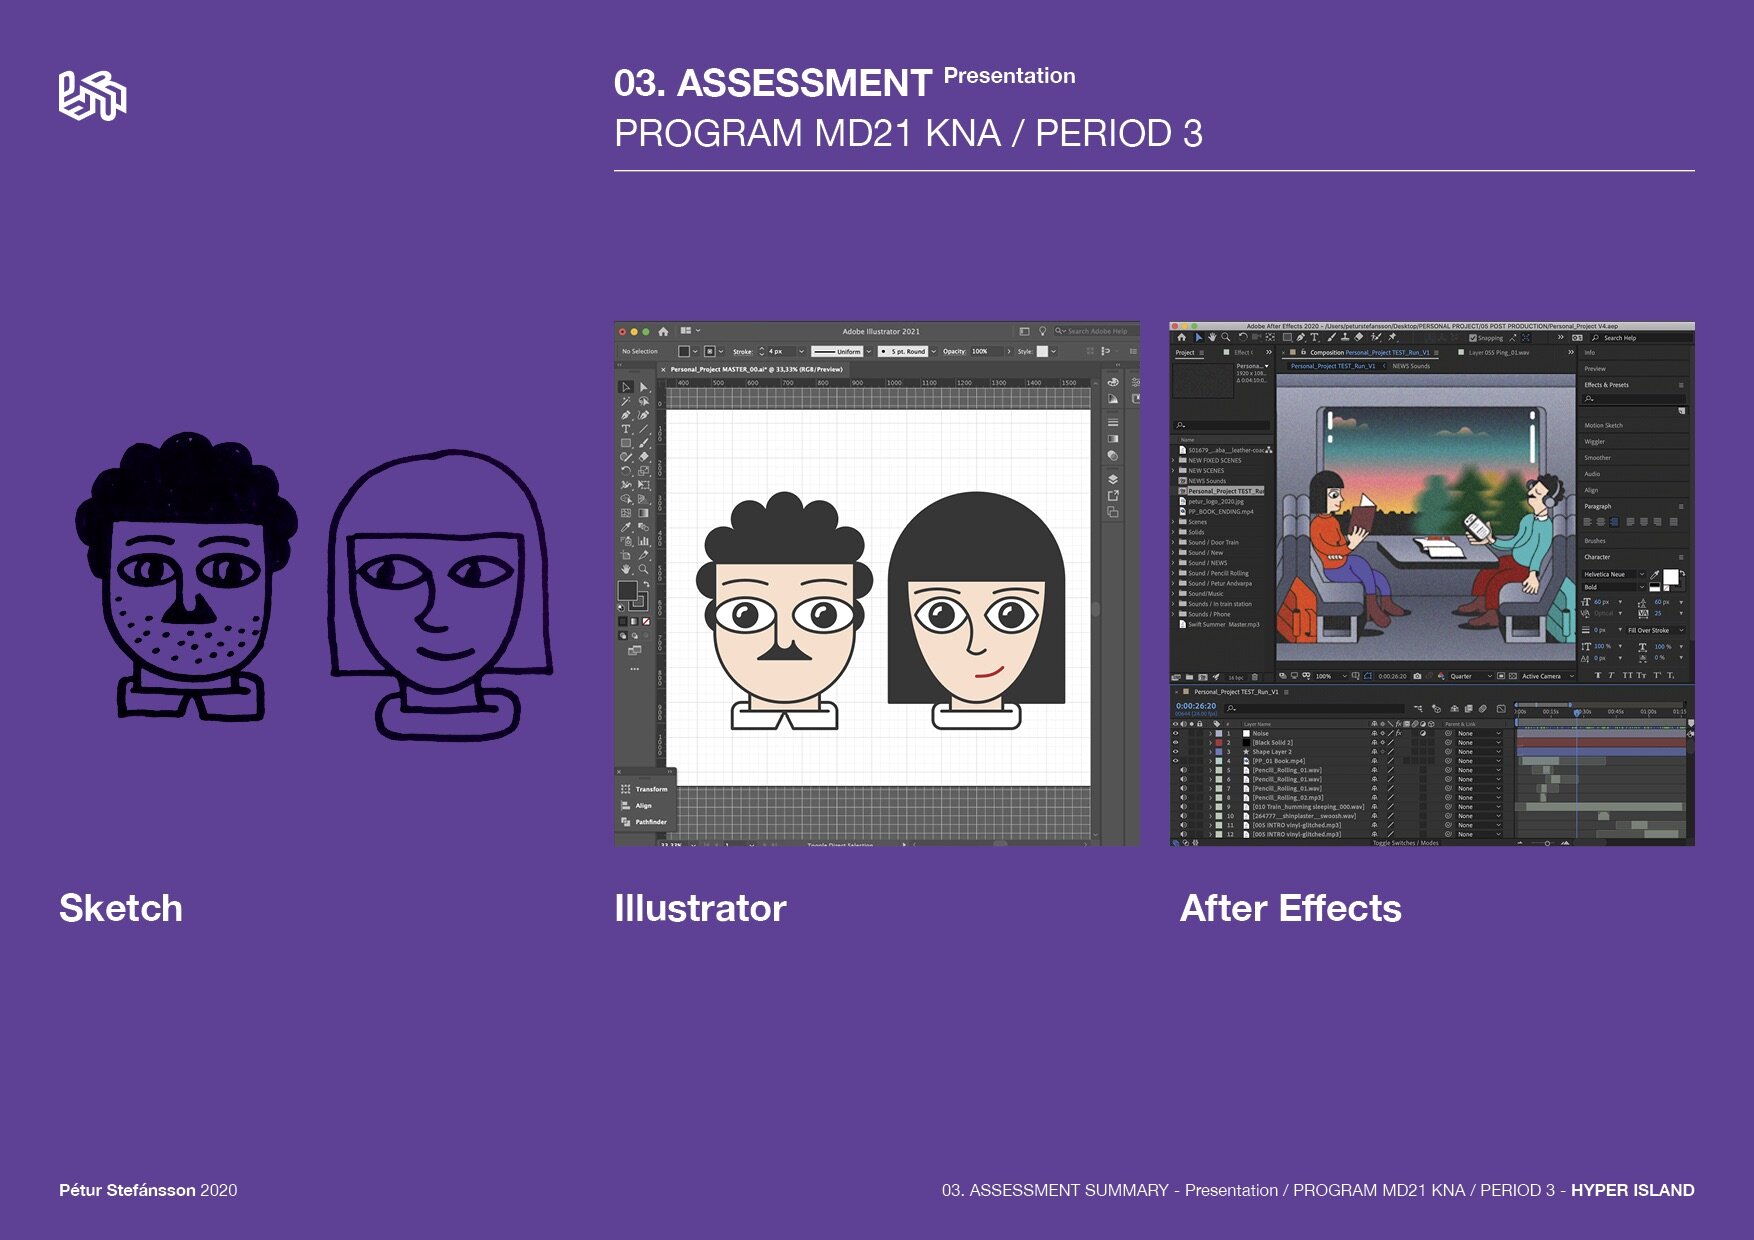Hide the PP_01 Book.mp4 layer

[x=1175, y=761]
